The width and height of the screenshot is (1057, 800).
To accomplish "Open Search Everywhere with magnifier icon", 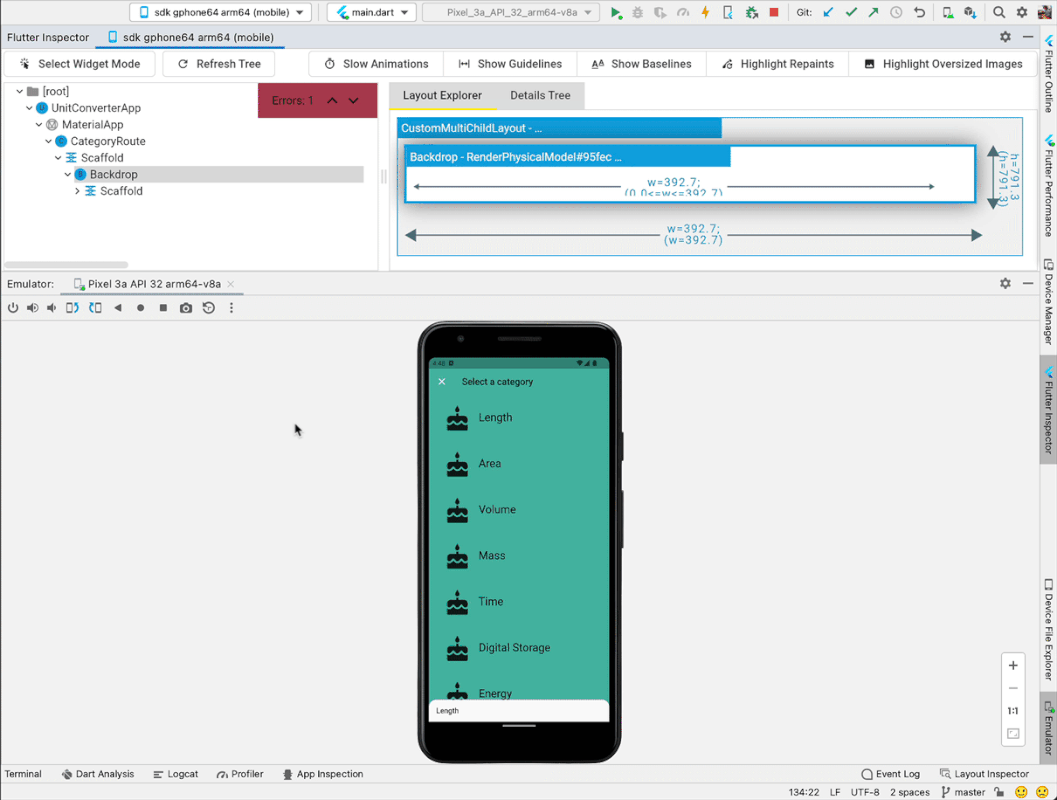I will tap(999, 12).
